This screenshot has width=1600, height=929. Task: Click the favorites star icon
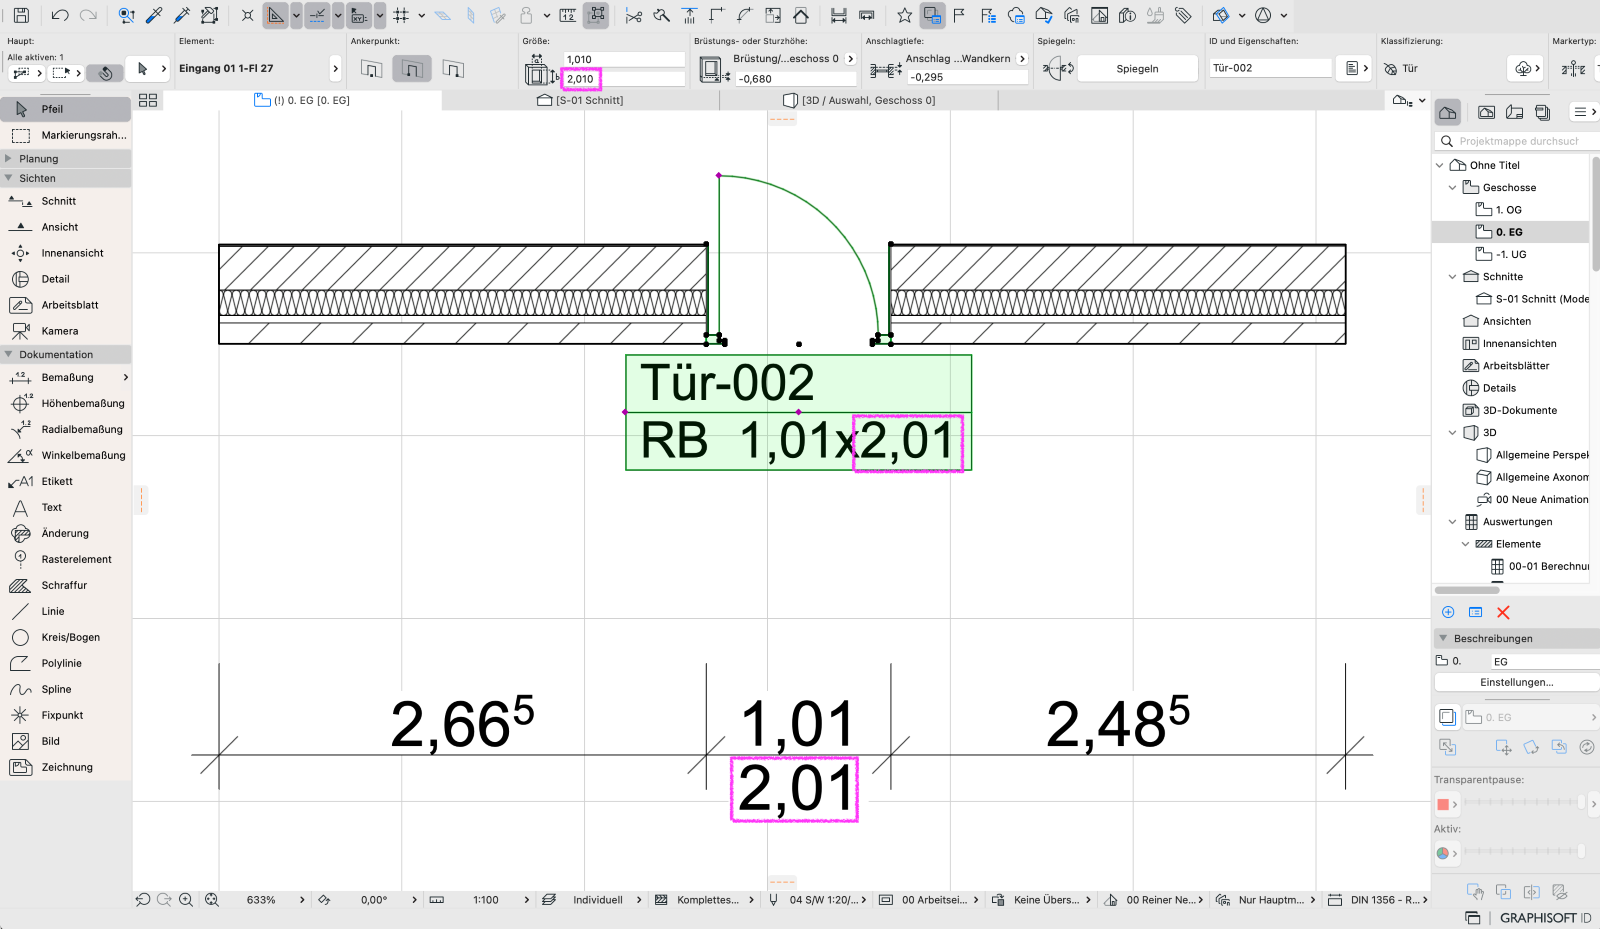904,15
